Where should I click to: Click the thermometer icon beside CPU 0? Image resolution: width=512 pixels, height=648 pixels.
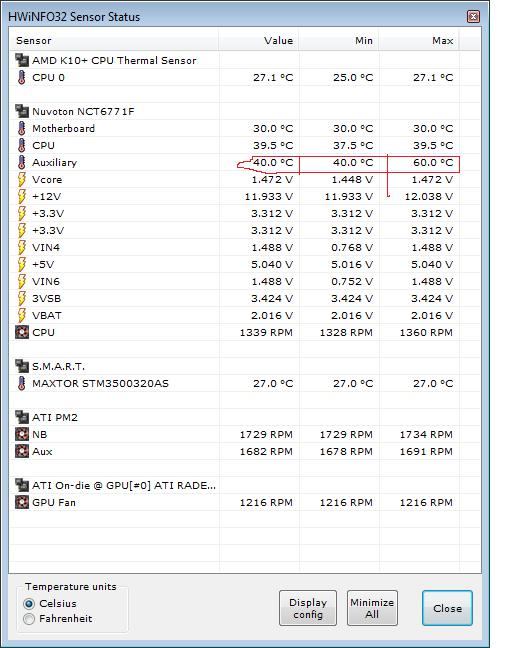(22, 77)
